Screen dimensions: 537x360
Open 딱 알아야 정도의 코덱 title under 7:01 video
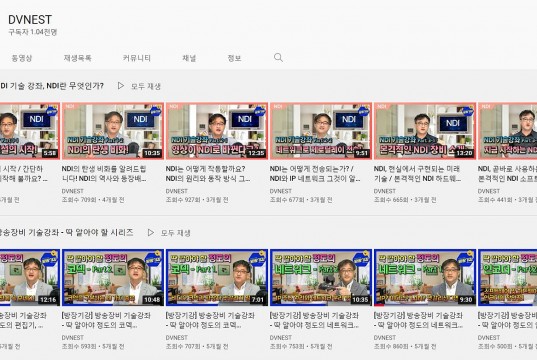point(210,320)
